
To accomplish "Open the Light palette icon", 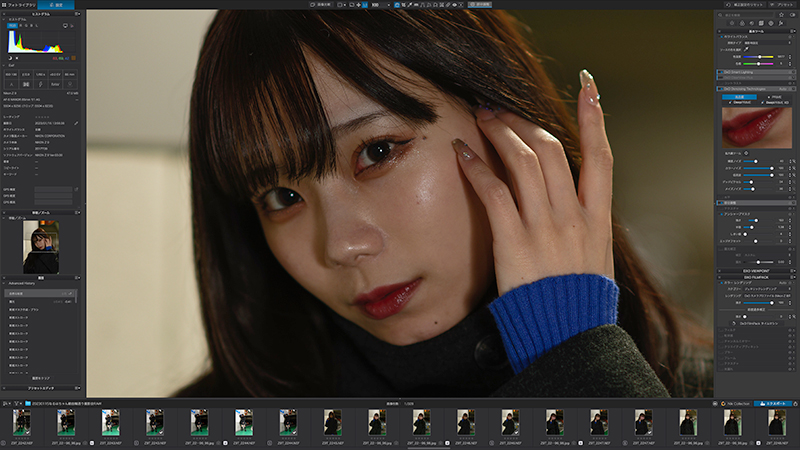I will (x=732, y=23).
